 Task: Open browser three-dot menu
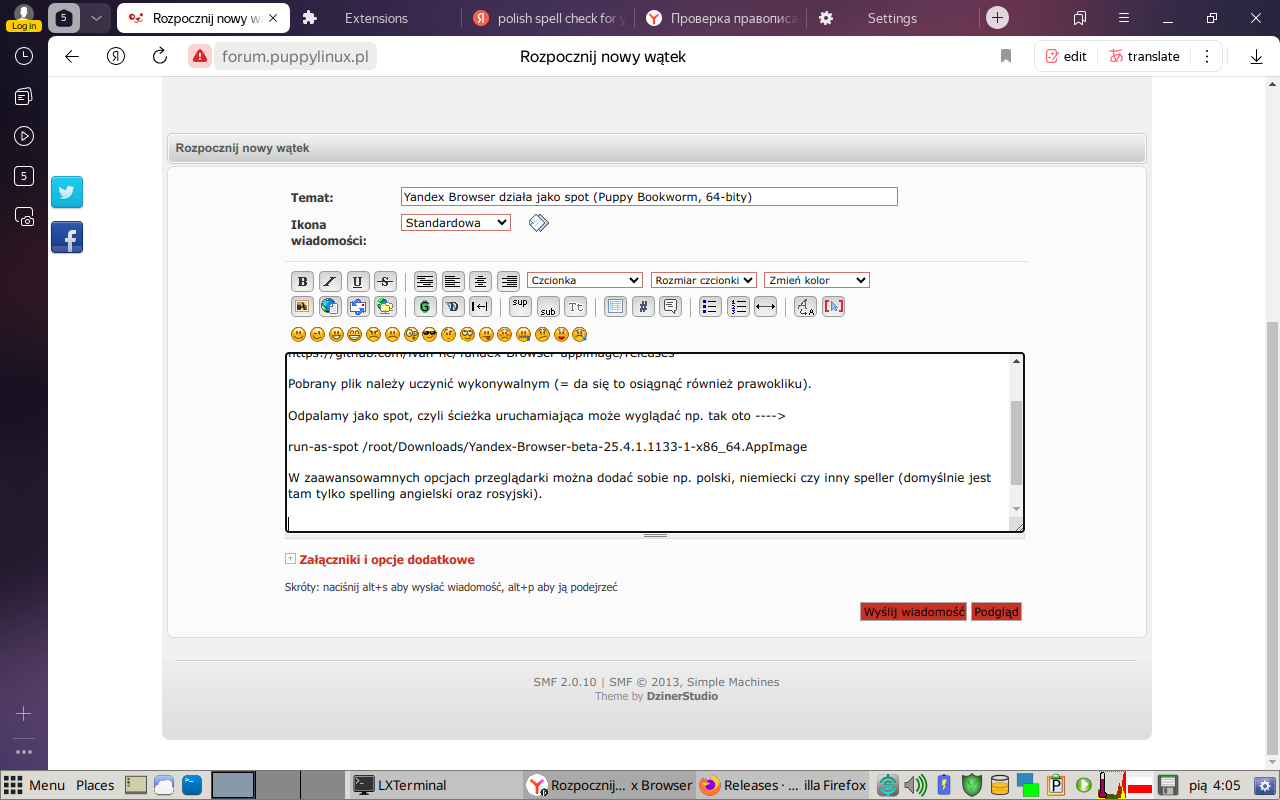tap(1207, 57)
